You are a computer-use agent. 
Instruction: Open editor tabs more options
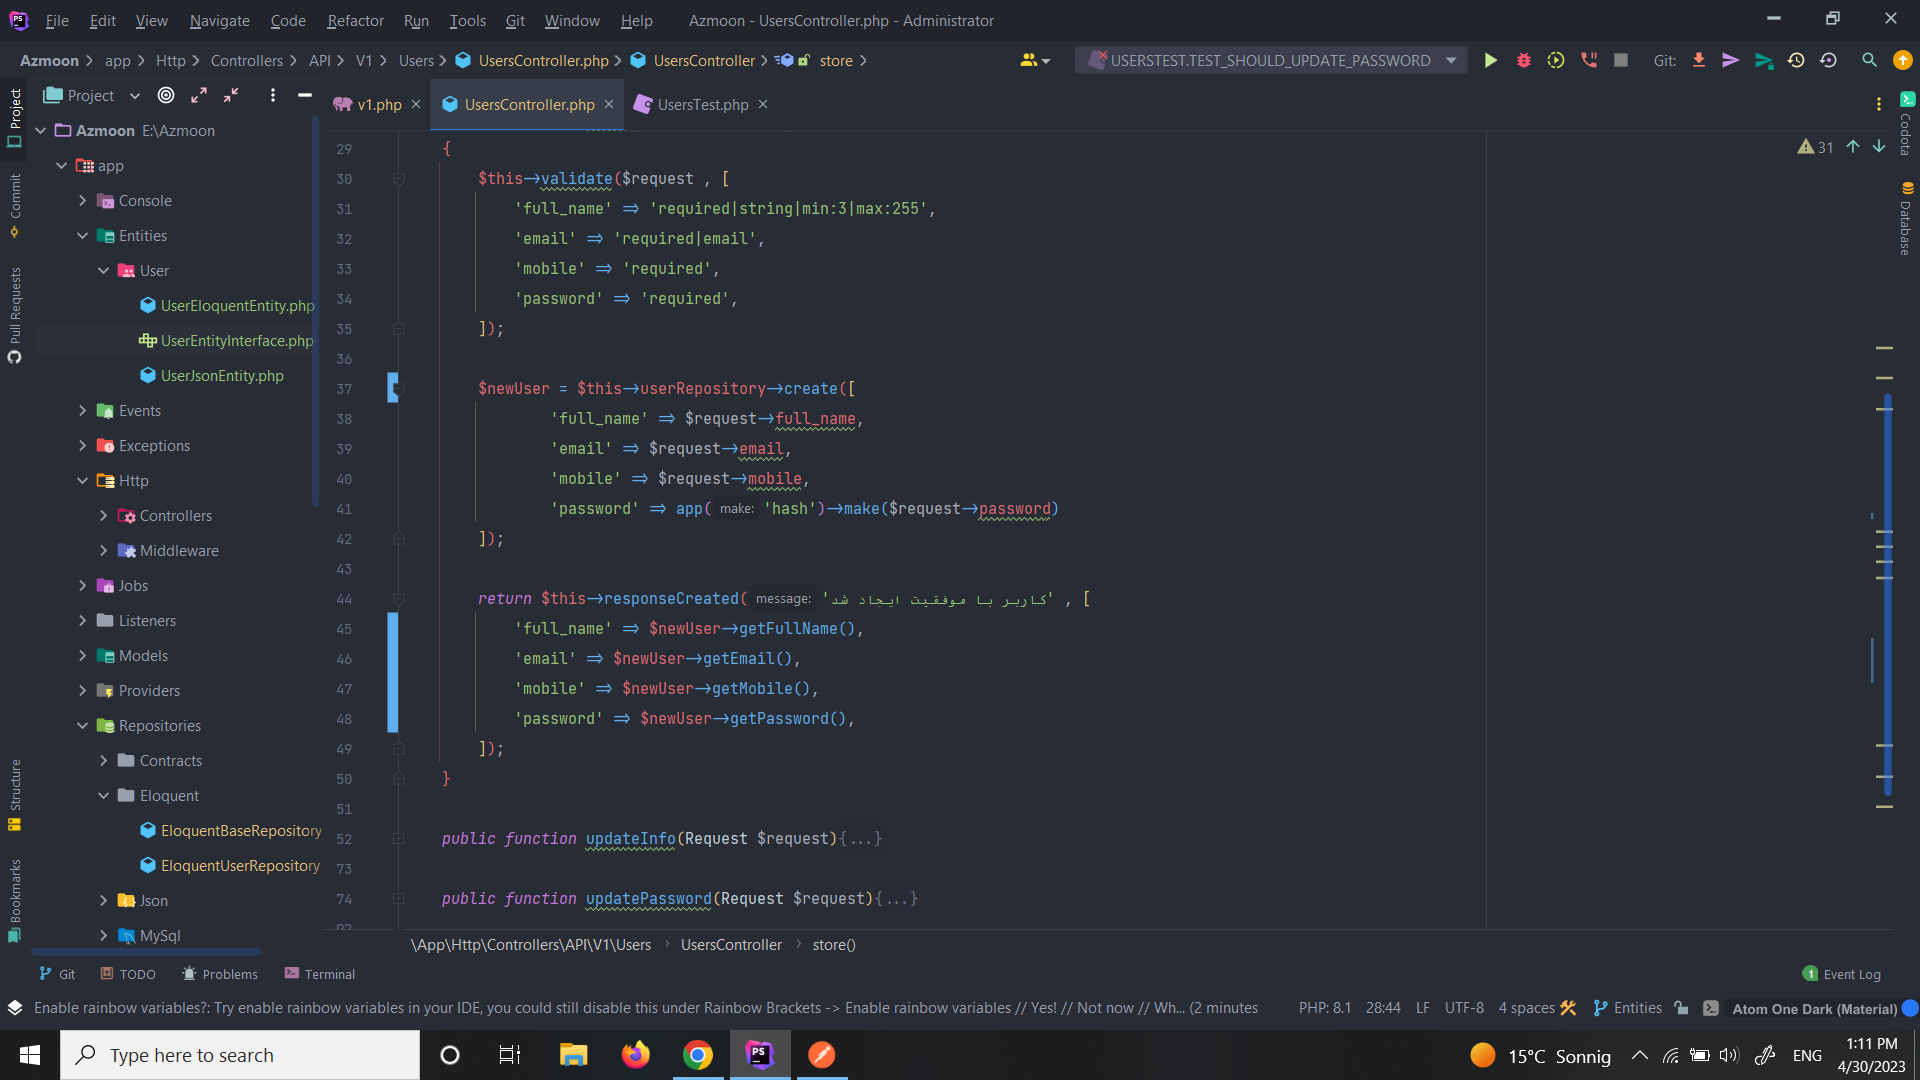[x=1879, y=104]
